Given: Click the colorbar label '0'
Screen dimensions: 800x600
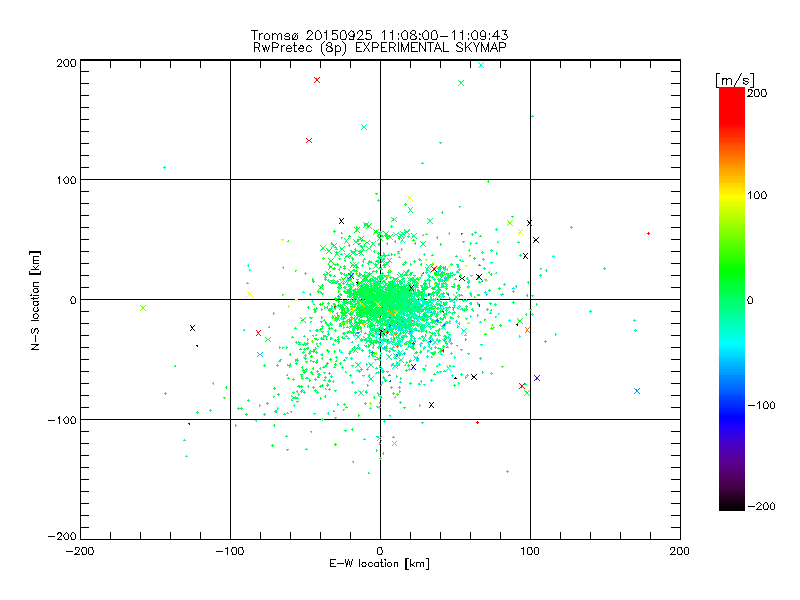Looking at the screenshot, I should coord(750,300).
